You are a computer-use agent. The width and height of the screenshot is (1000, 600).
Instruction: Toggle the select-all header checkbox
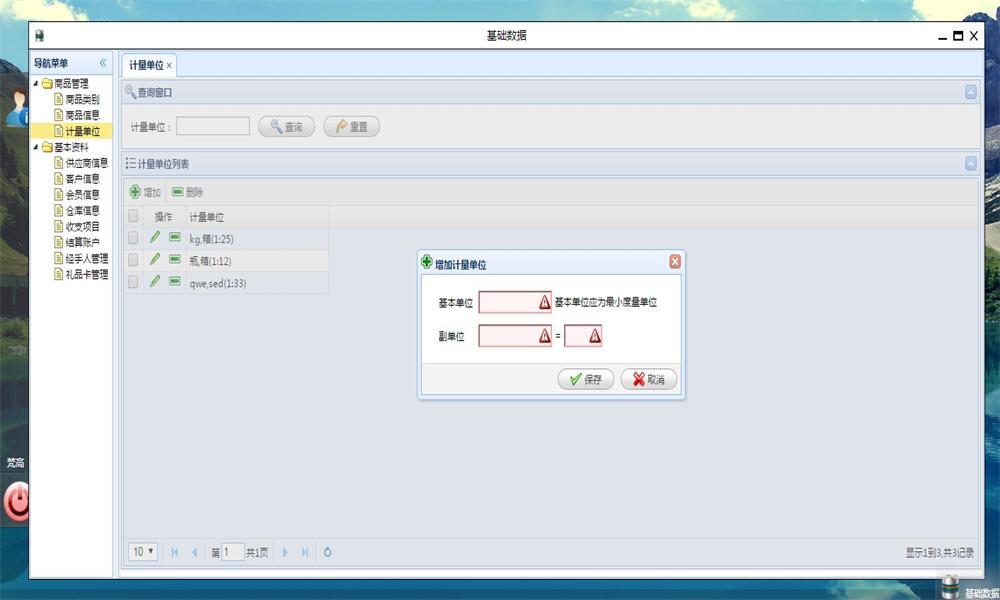click(x=133, y=216)
